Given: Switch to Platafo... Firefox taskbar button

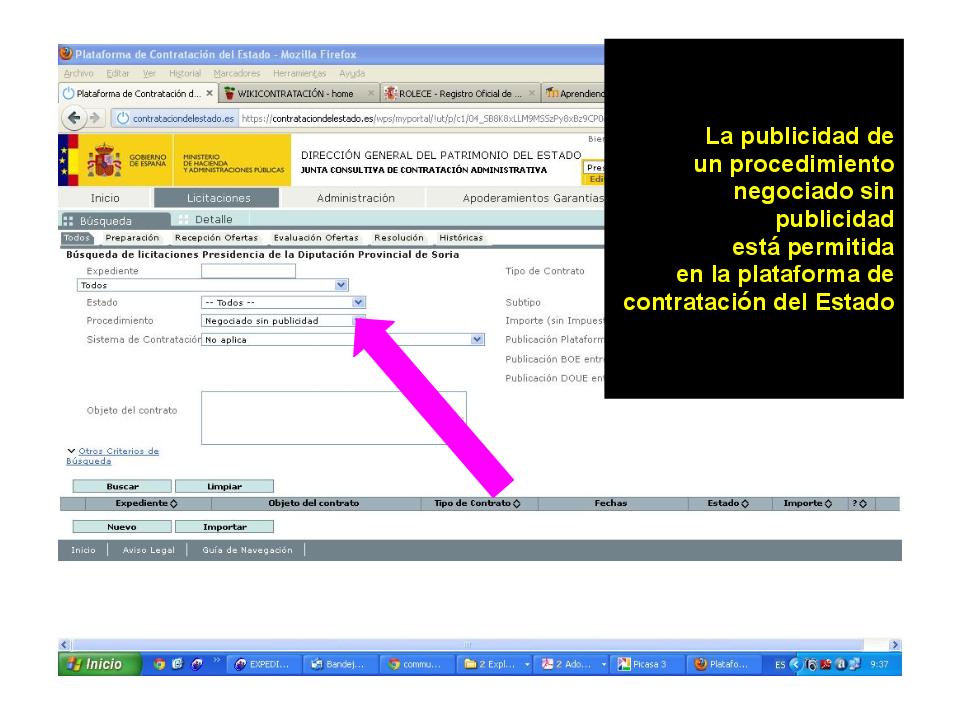Looking at the screenshot, I should [x=724, y=664].
